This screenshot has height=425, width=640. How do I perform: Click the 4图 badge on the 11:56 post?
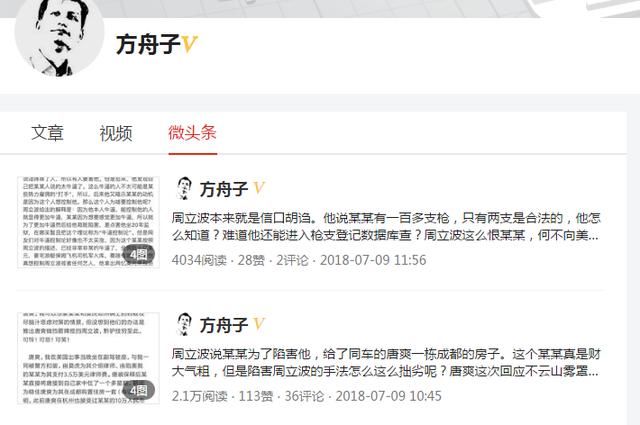(138, 255)
